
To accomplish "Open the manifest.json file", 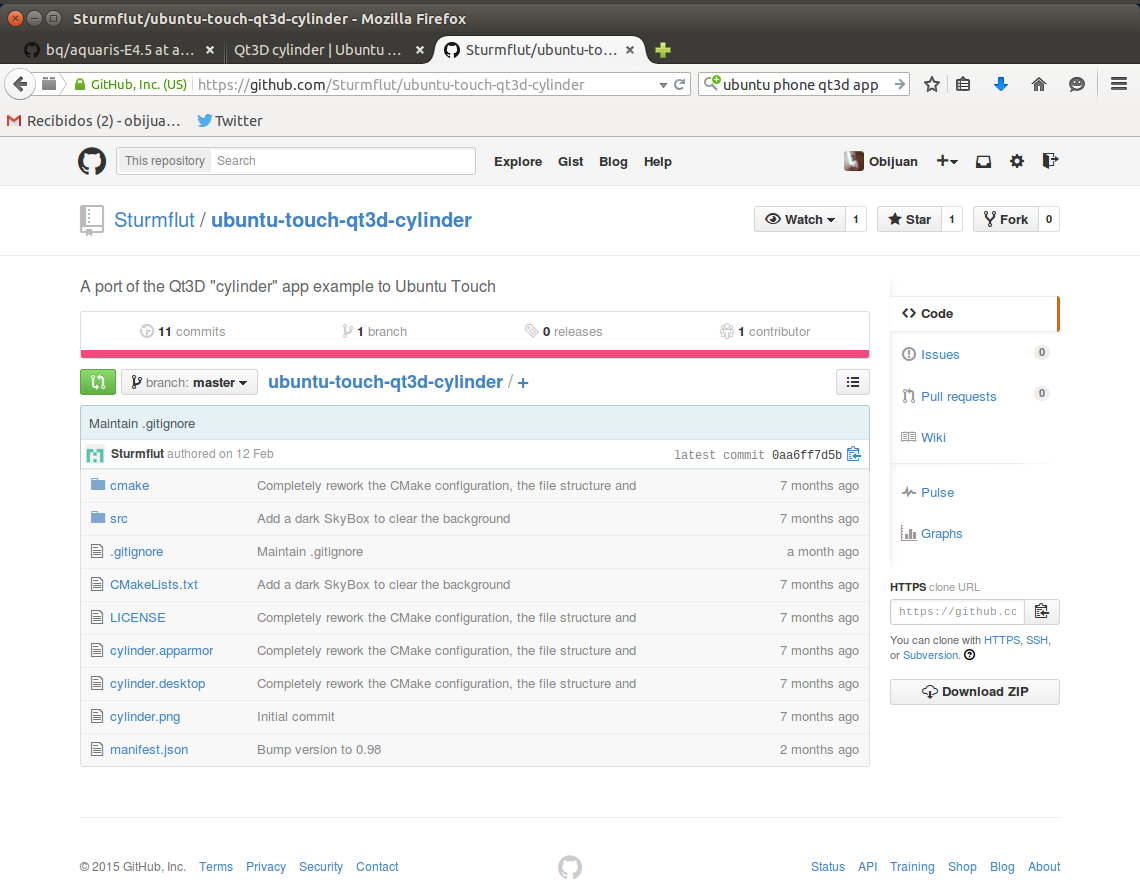I will pyautogui.click(x=149, y=750).
